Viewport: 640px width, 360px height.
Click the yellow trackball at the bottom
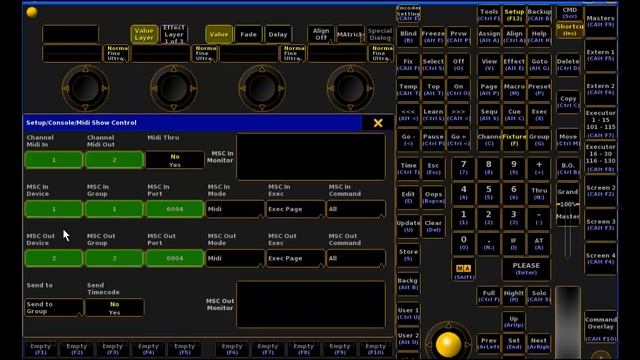tap(448, 344)
